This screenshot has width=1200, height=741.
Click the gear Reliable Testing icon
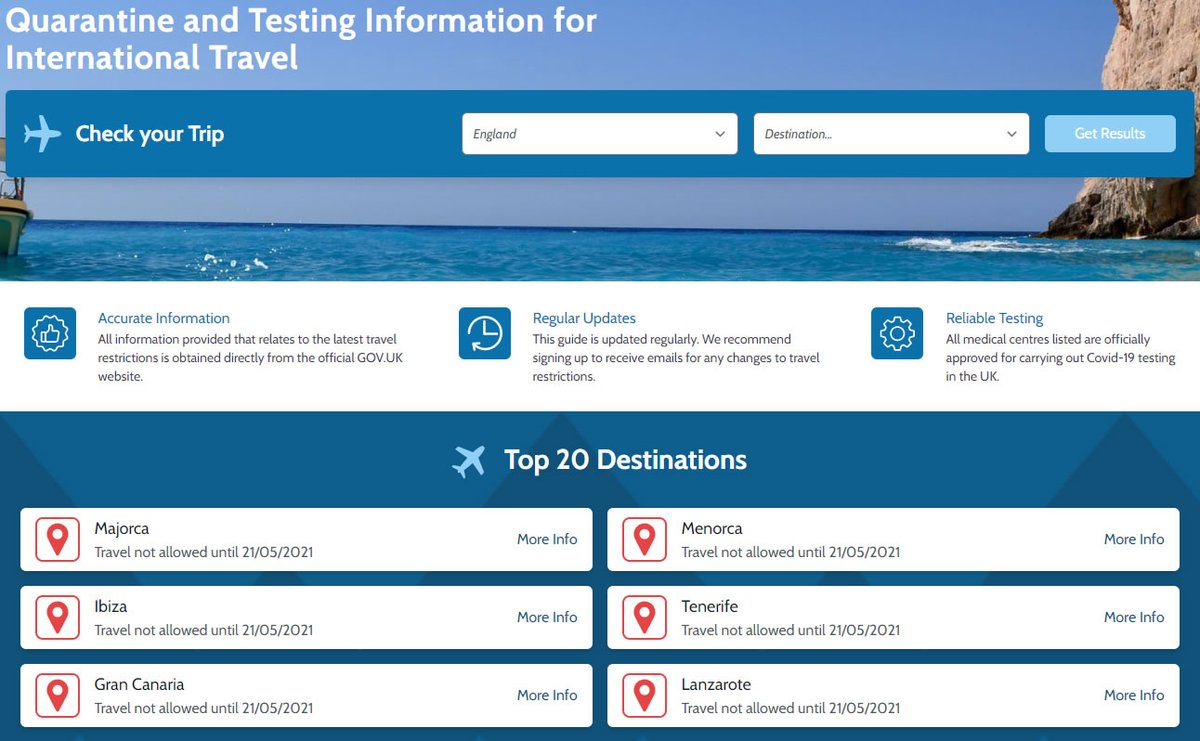pyautogui.click(x=897, y=333)
